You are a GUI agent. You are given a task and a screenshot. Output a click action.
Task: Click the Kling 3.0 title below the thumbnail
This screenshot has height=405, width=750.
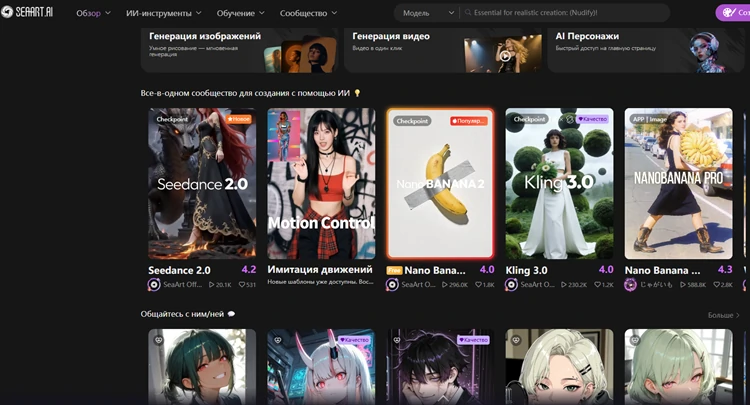click(527, 270)
